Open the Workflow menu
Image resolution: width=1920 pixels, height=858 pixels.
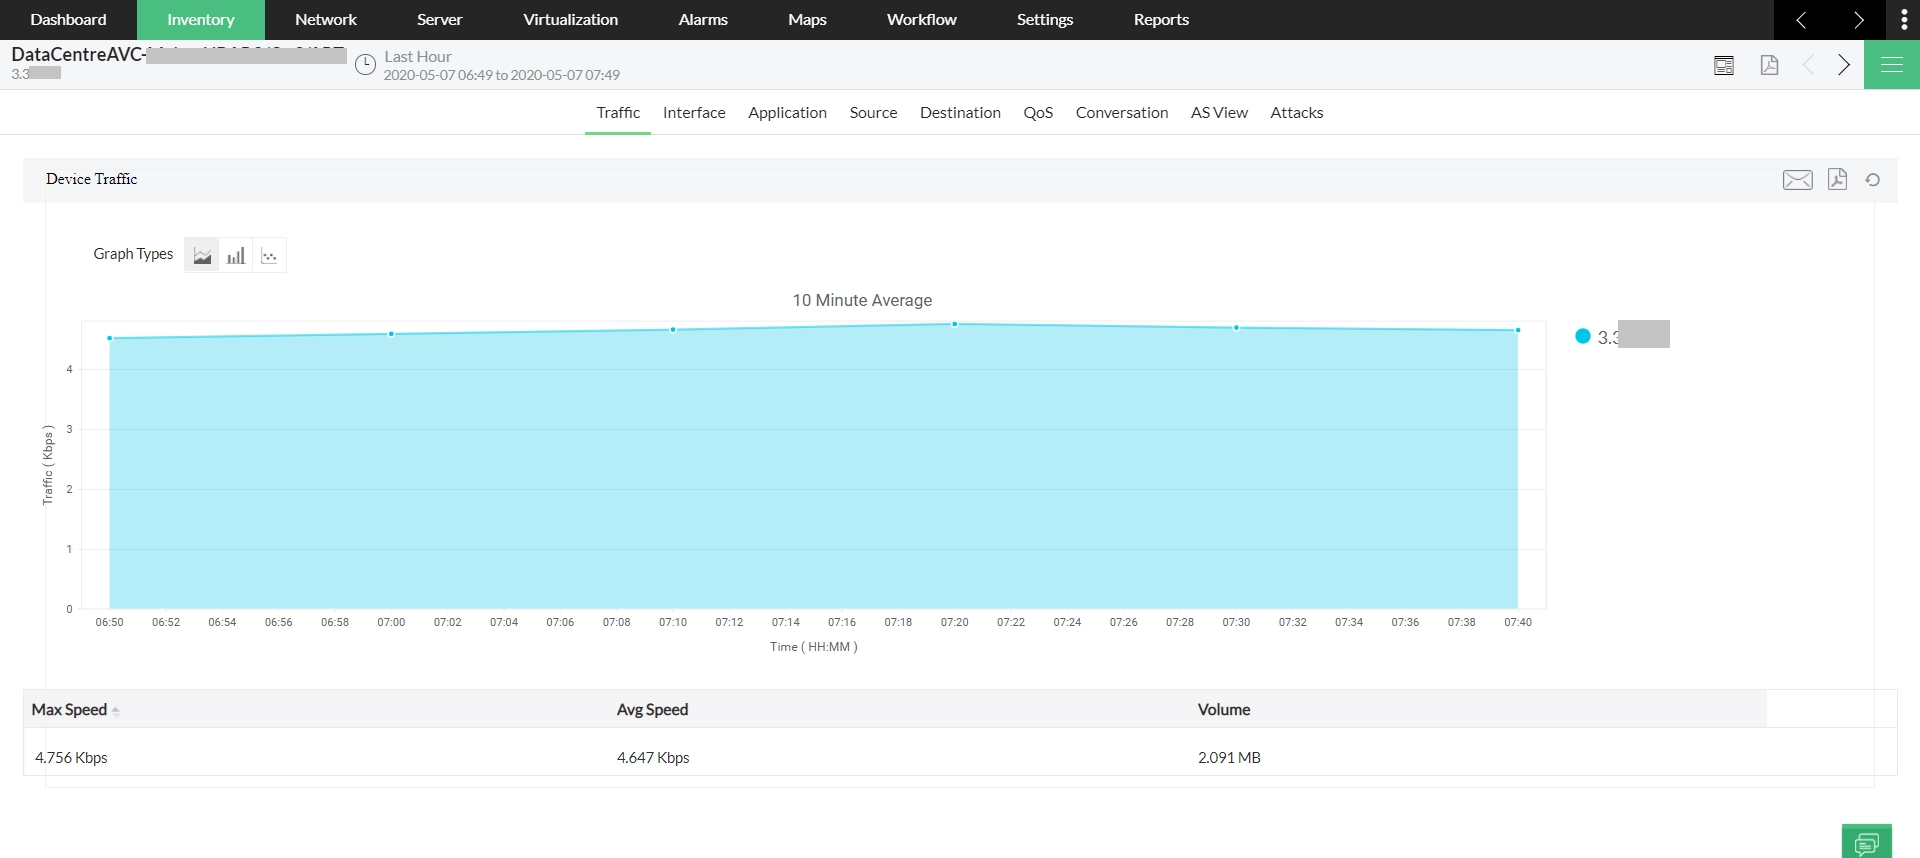(921, 20)
